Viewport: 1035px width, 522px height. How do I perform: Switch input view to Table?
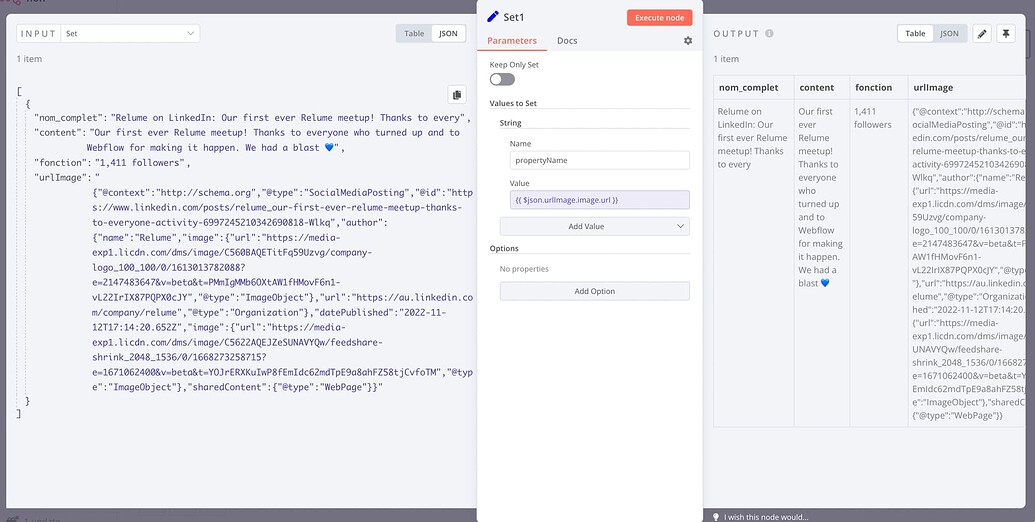coord(414,34)
